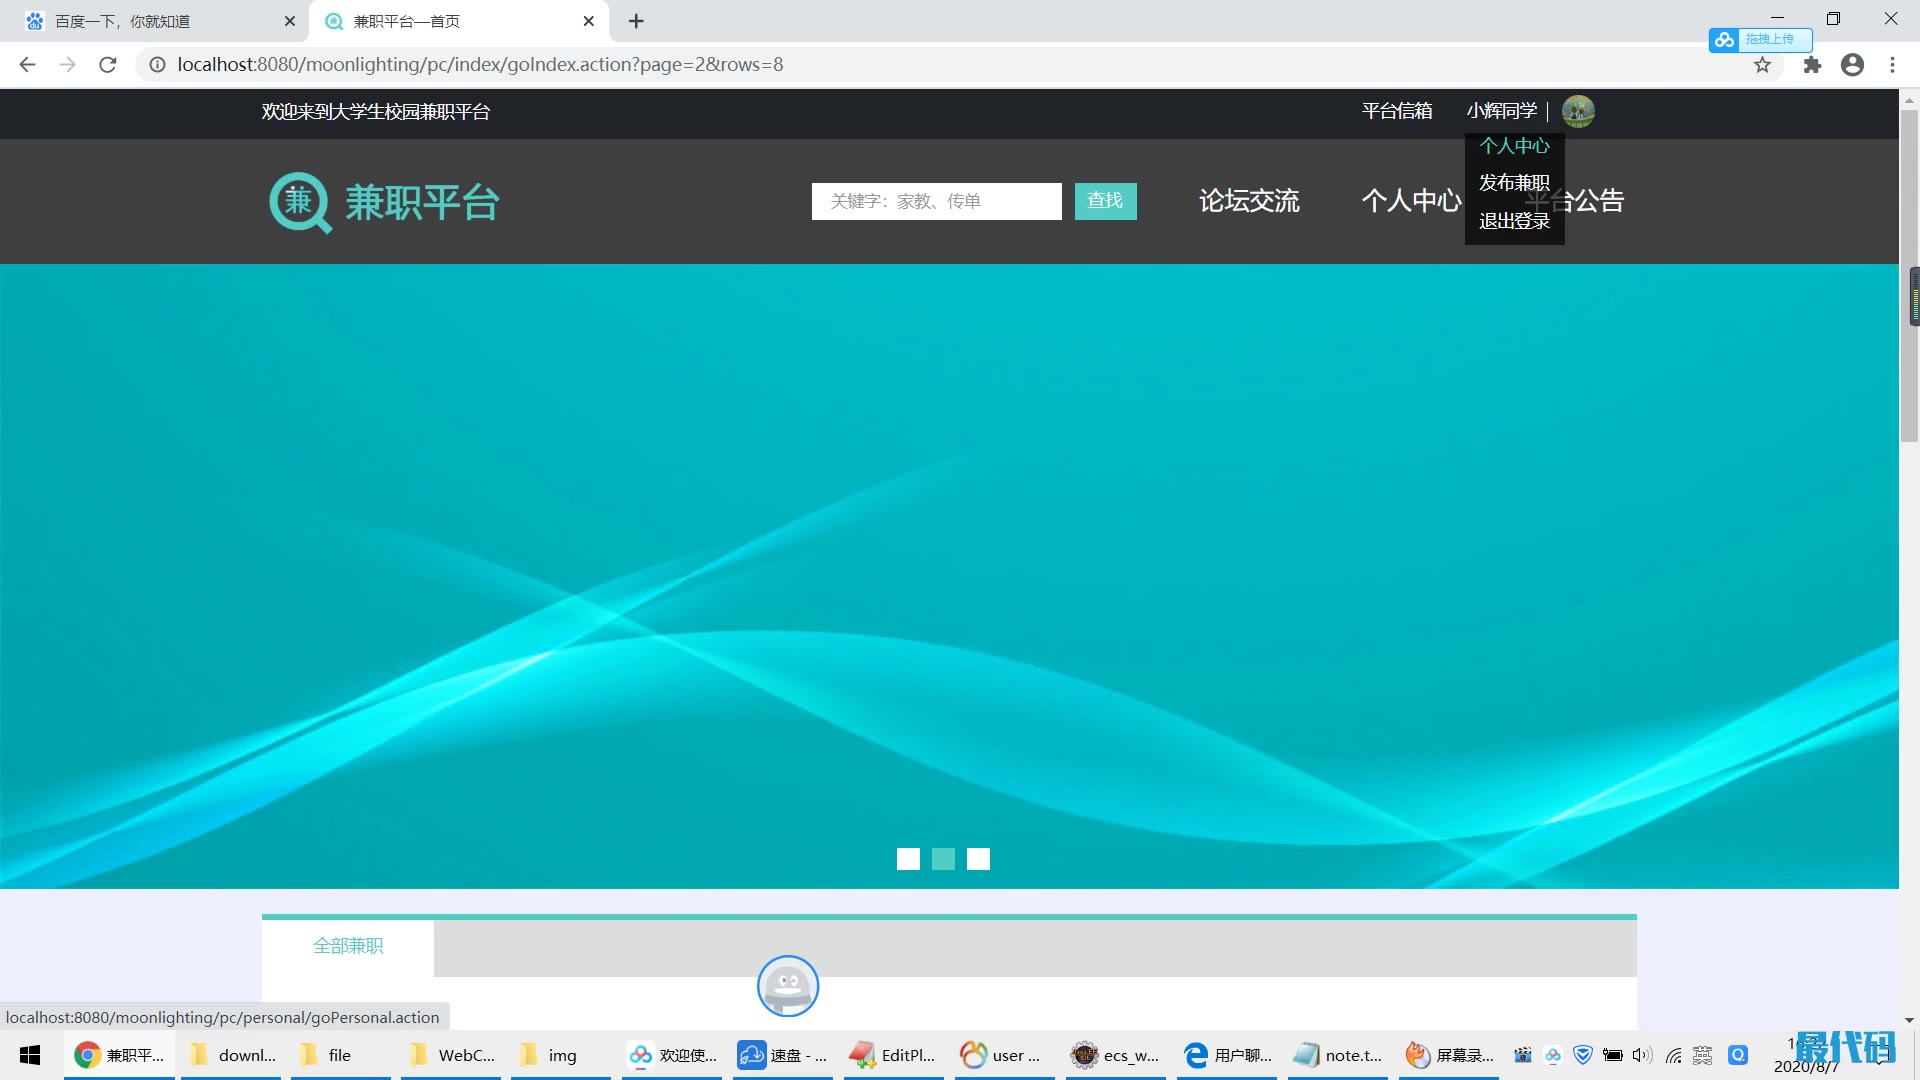Switch to the 全部兼职 tab

[348, 946]
